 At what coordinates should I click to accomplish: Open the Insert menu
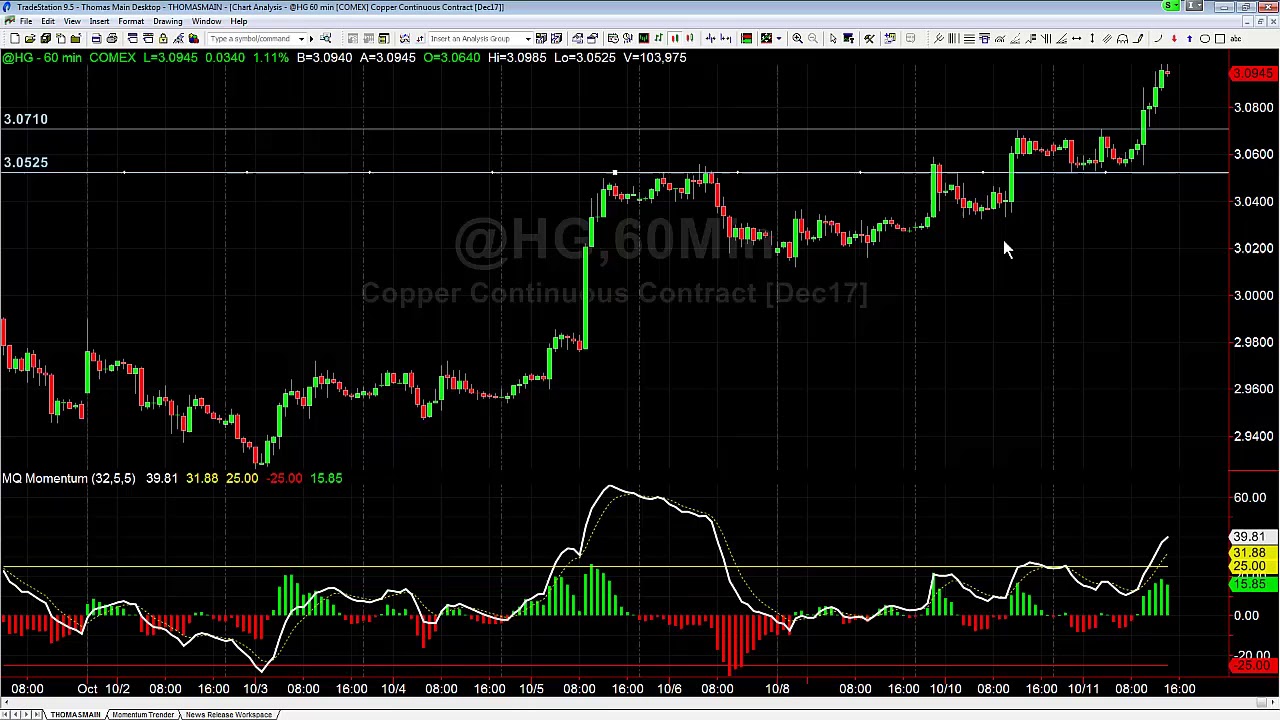click(x=99, y=21)
